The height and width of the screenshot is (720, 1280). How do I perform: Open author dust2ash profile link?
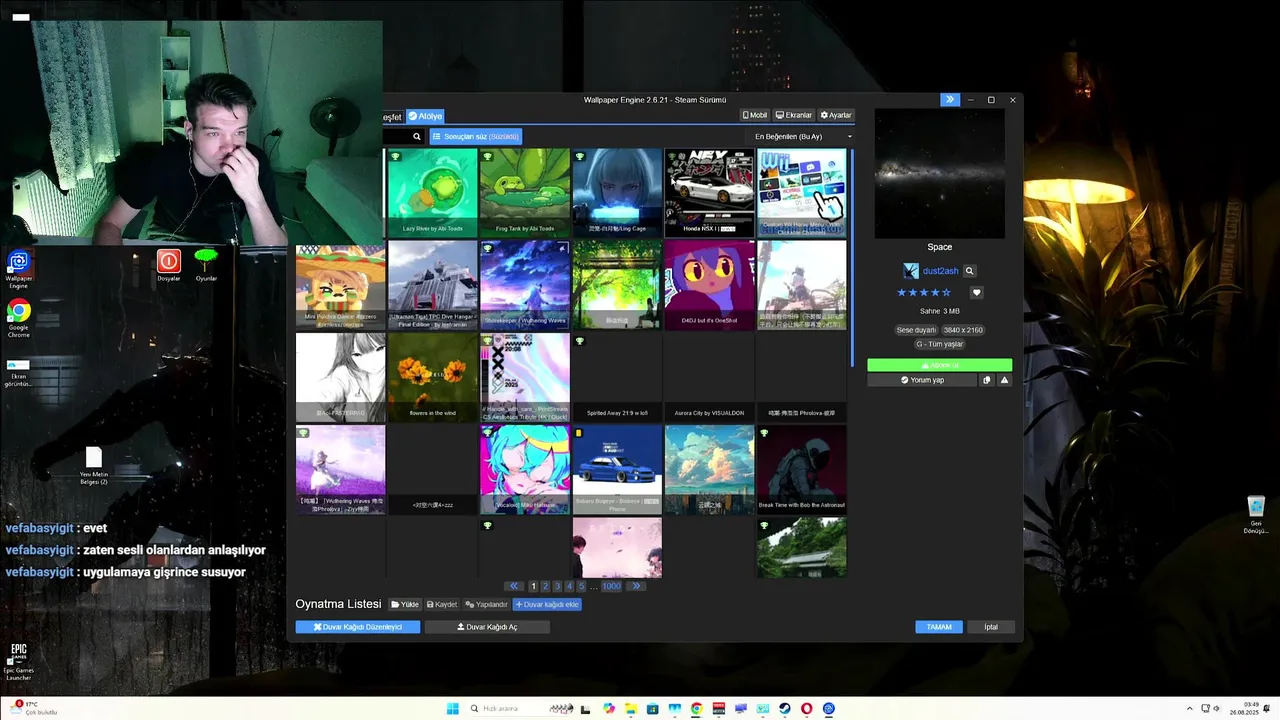tap(940, 271)
